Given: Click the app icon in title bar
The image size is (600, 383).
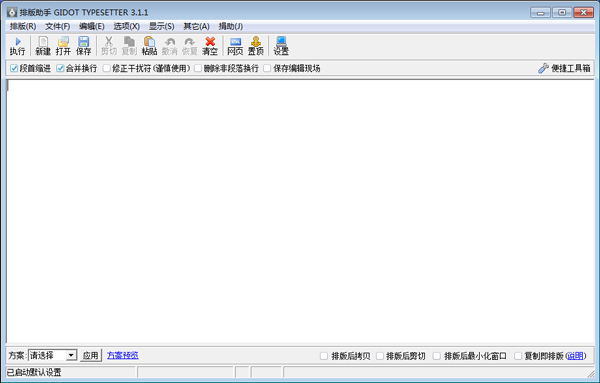Looking at the screenshot, I should (12, 12).
